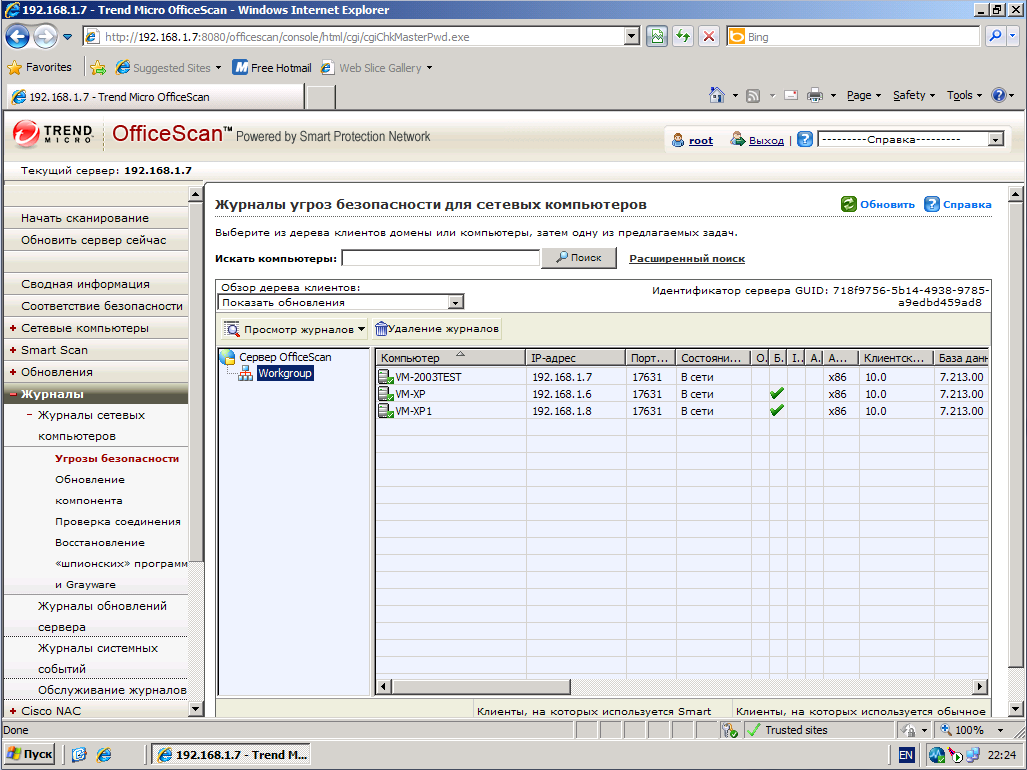Click the Zoom level magnifier in status bar
This screenshot has width=1027, height=770.
946,729
